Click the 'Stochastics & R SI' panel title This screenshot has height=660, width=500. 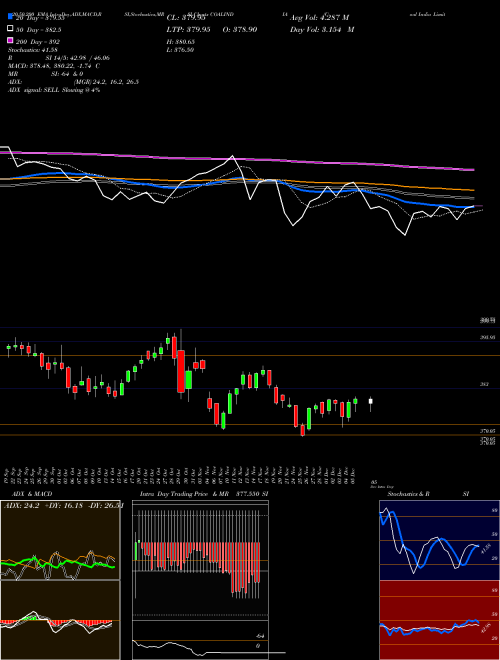point(428,494)
